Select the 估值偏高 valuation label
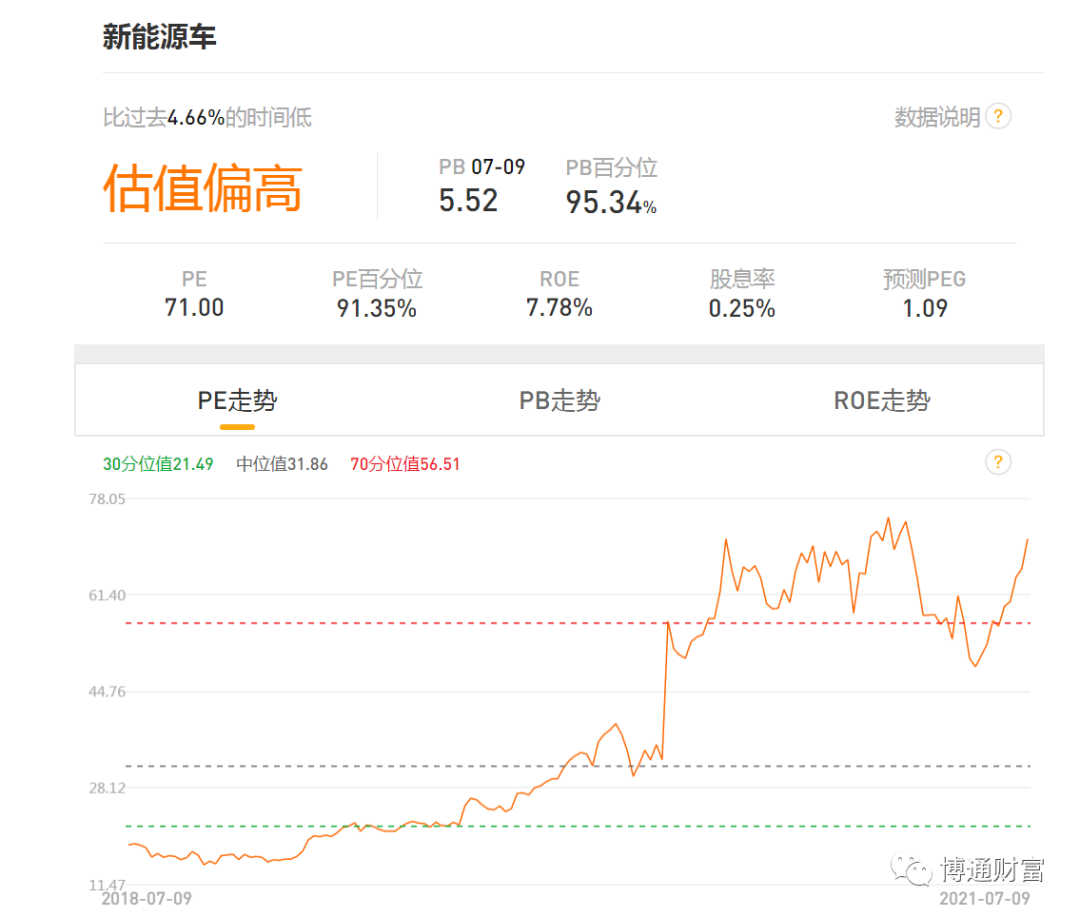This screenshot has height=917, width=1080. pos(202,187)
